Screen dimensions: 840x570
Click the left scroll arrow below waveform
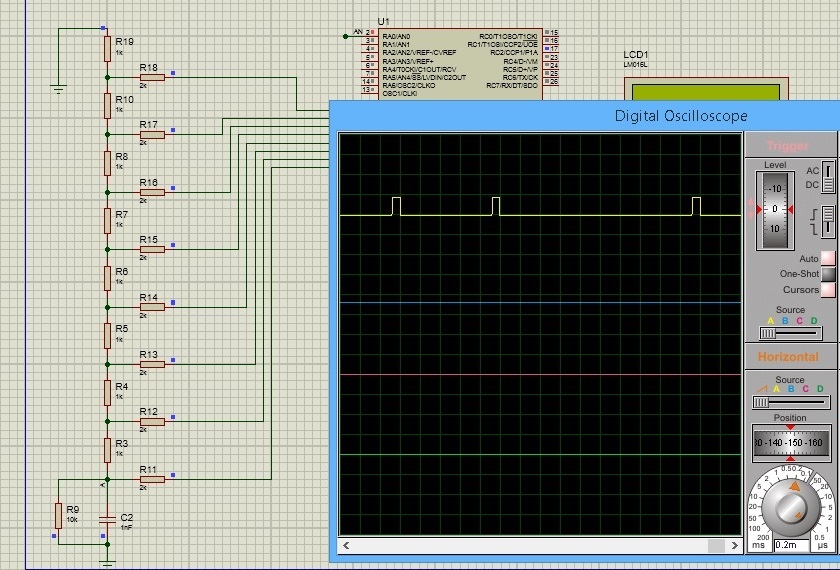346,545
